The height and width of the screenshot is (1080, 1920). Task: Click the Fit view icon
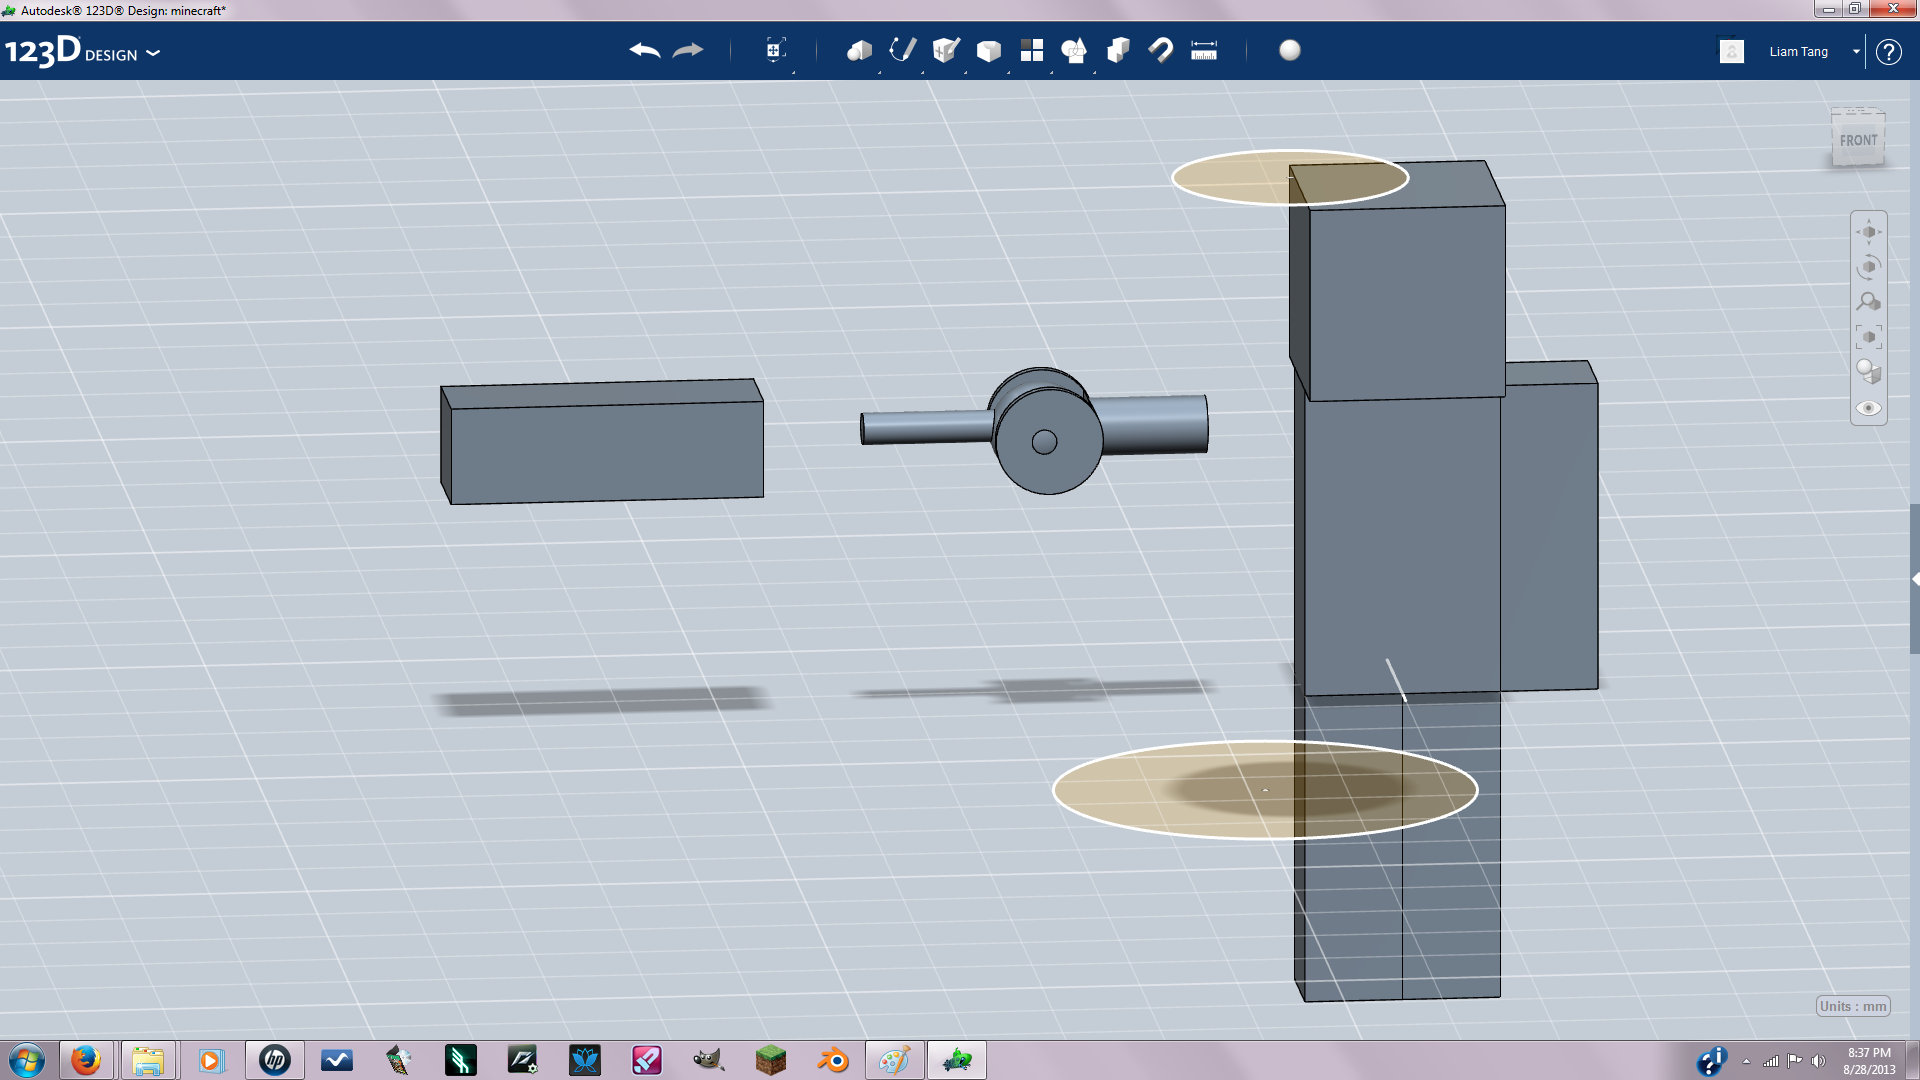(x=1869, y=337)
